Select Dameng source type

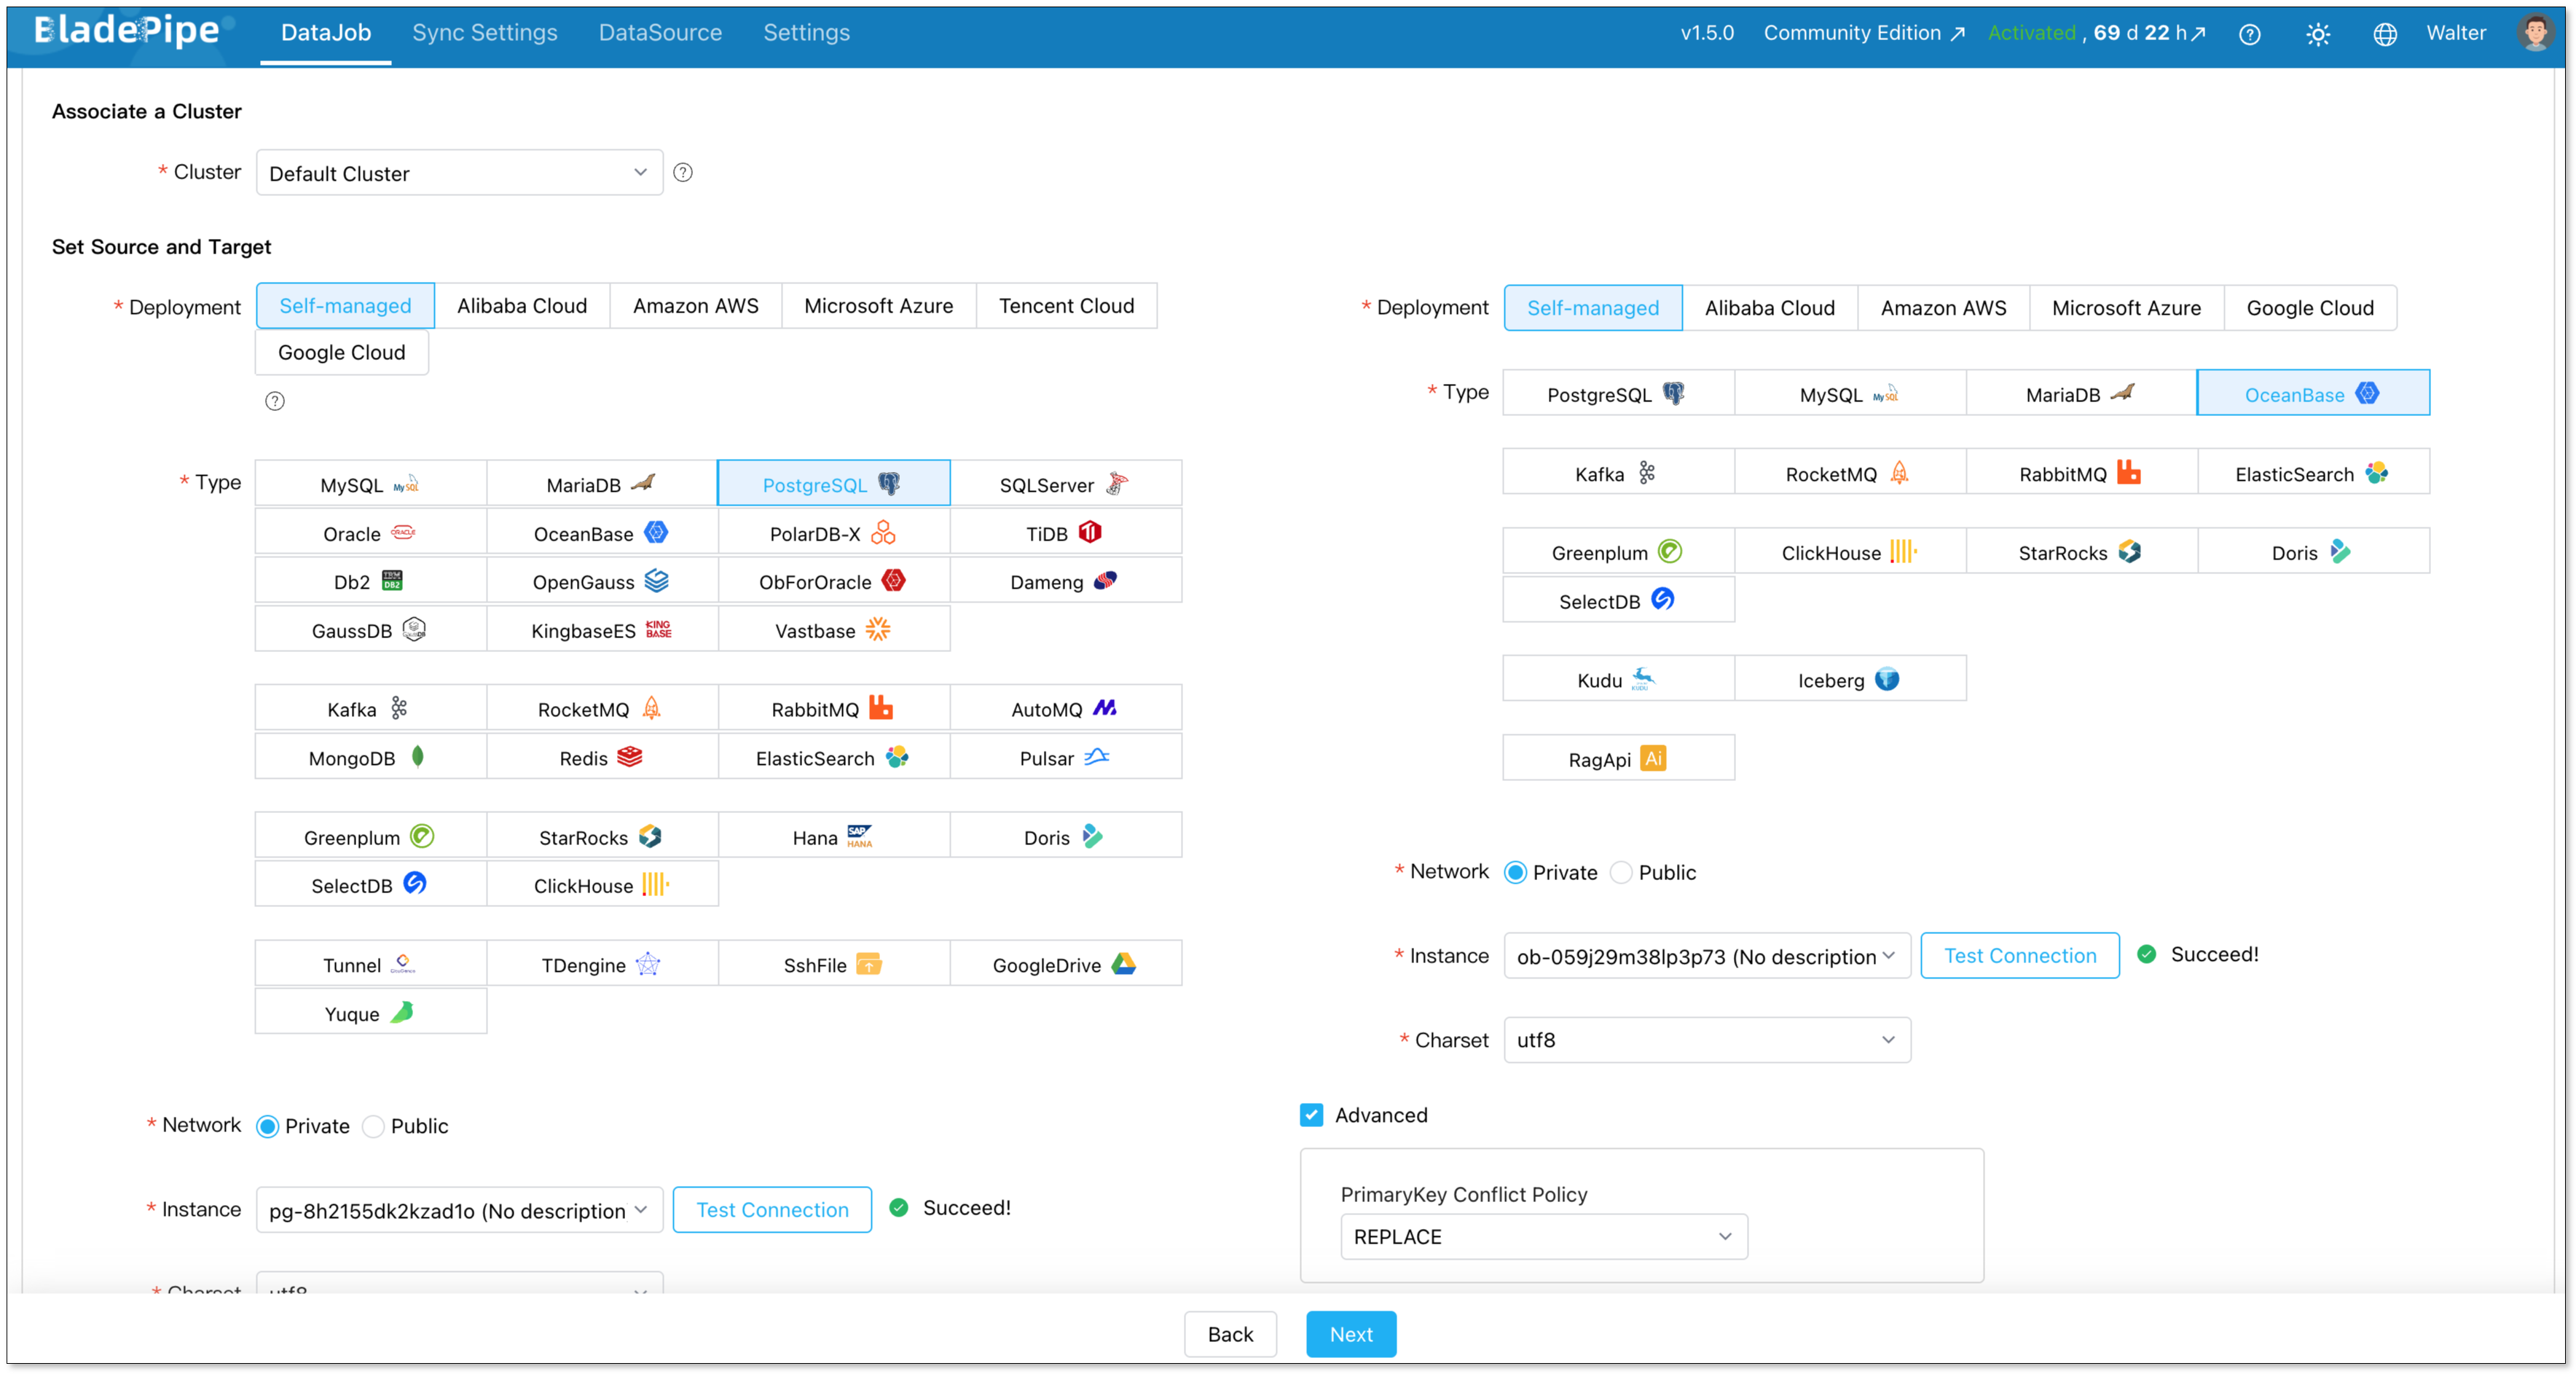click(x=1065, y=581)
